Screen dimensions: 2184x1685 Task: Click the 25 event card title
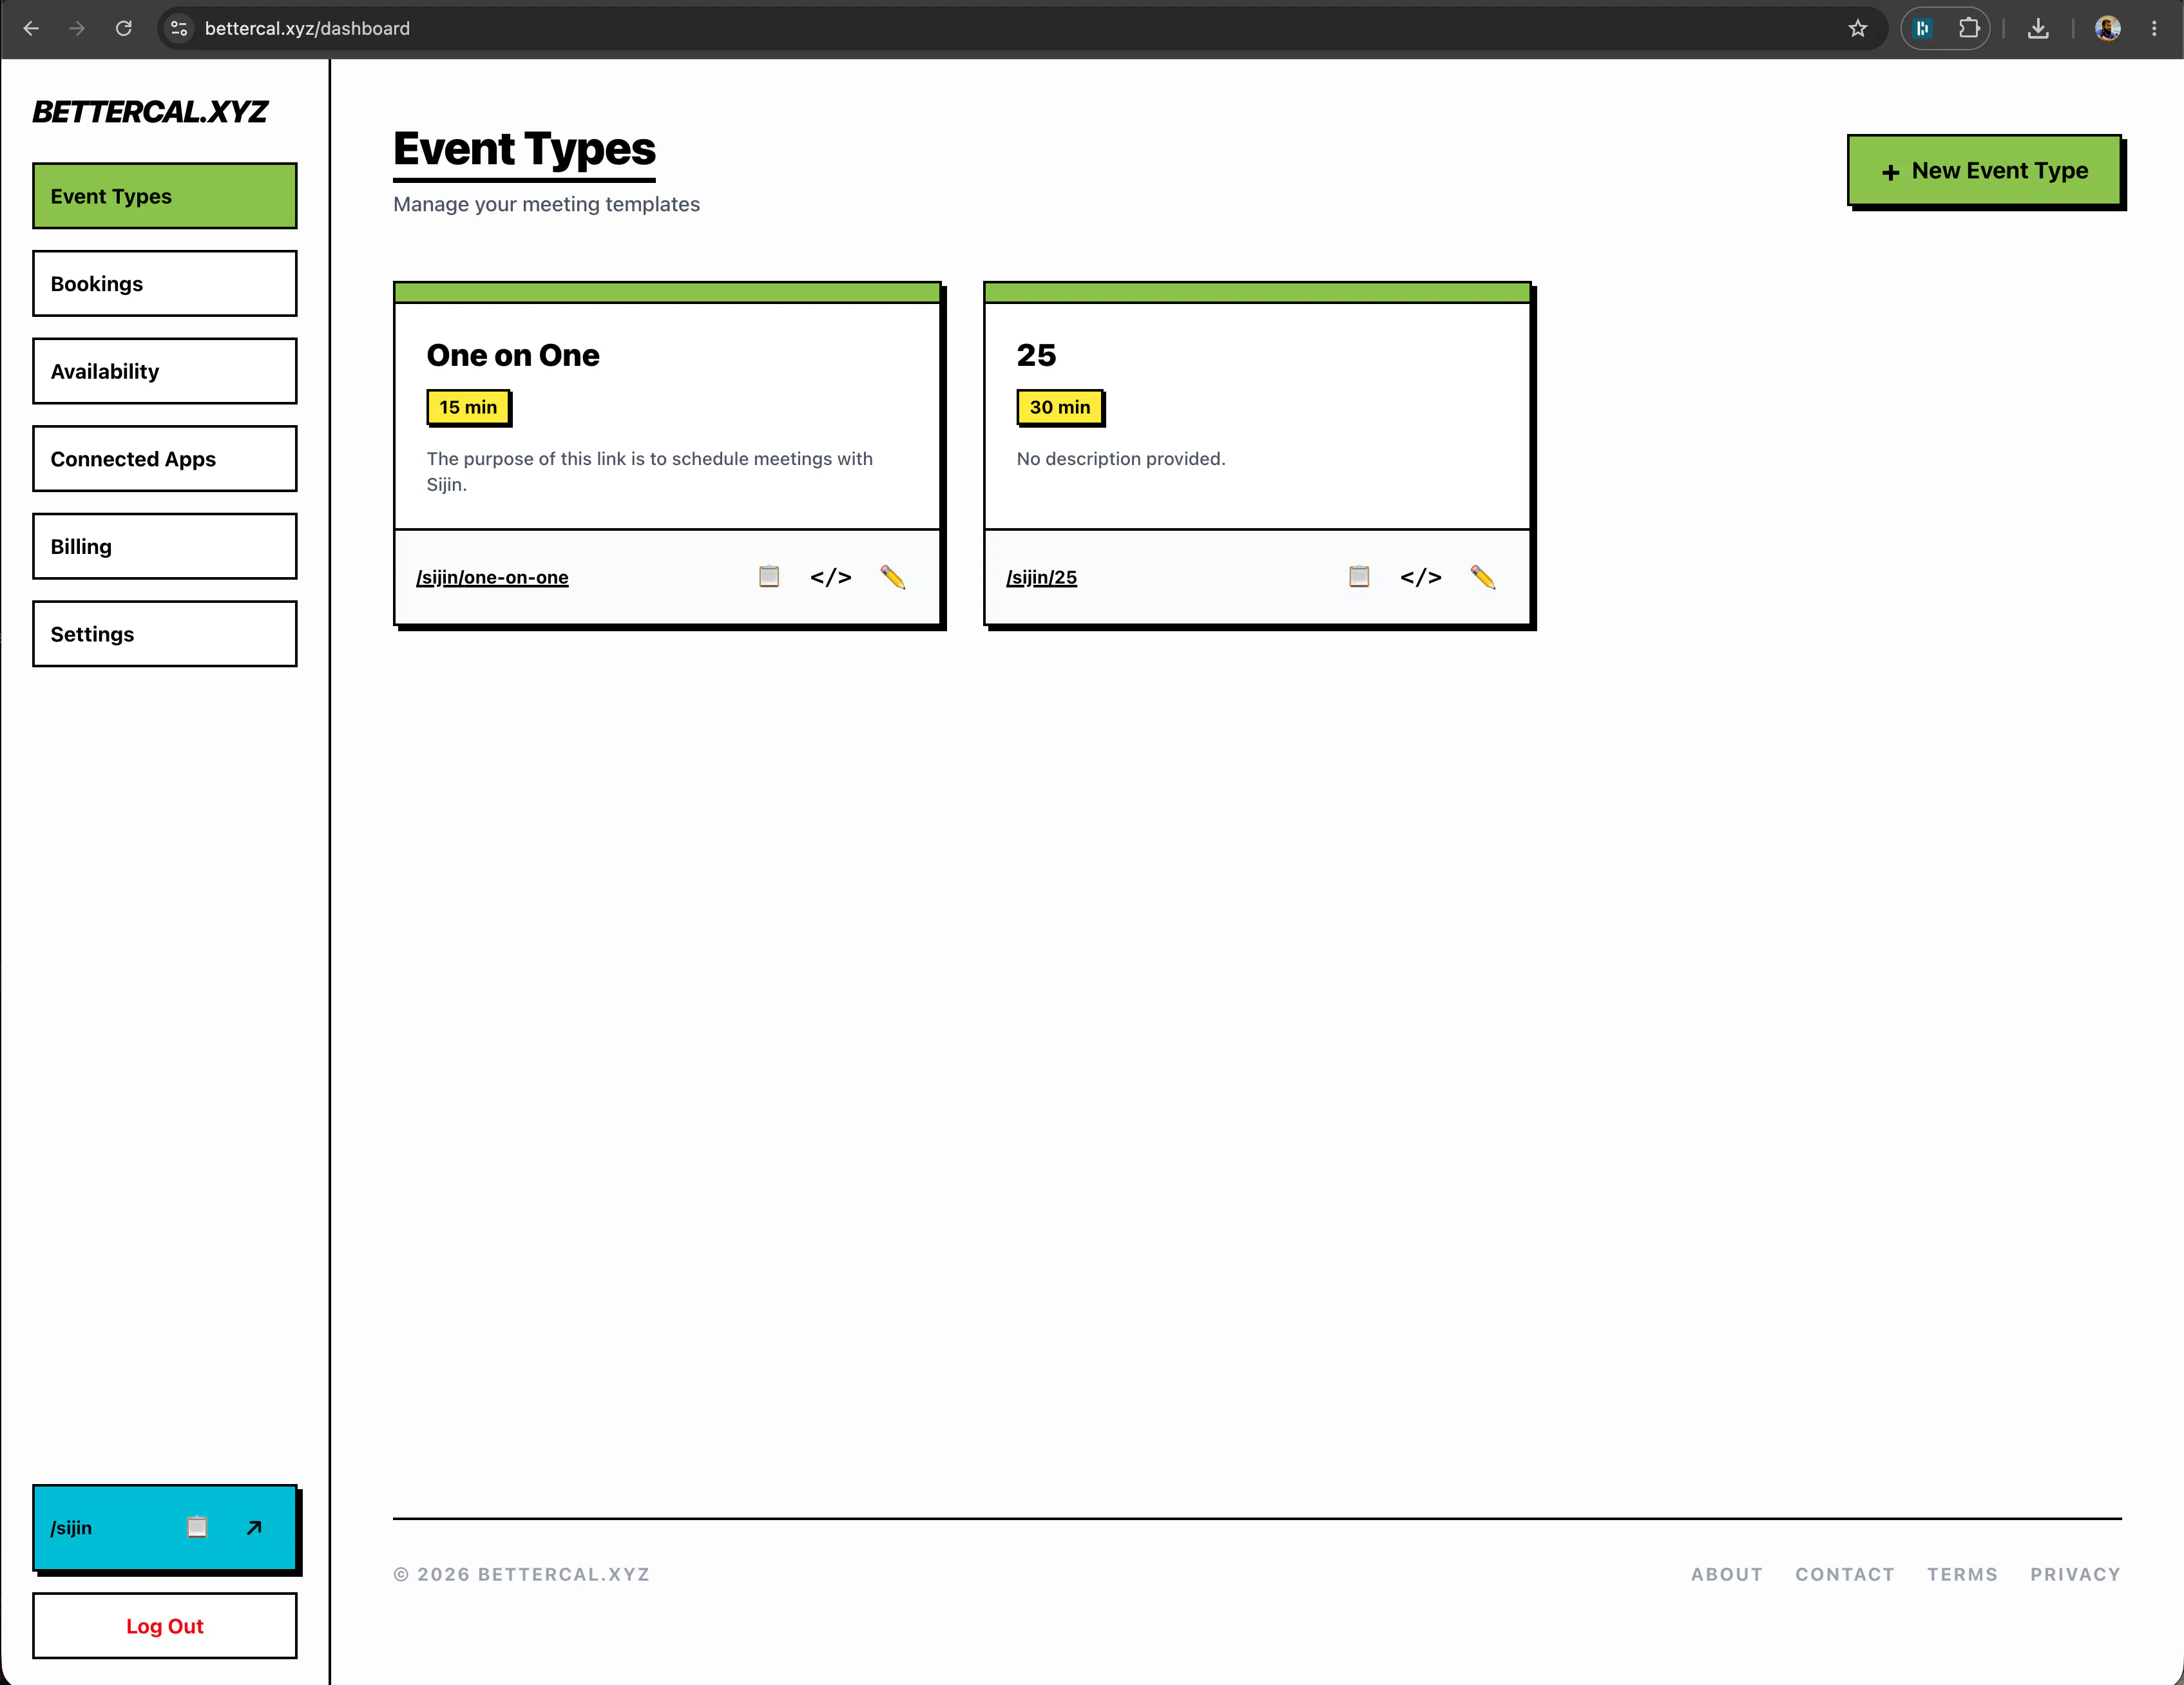click(x=1036, y=355)
